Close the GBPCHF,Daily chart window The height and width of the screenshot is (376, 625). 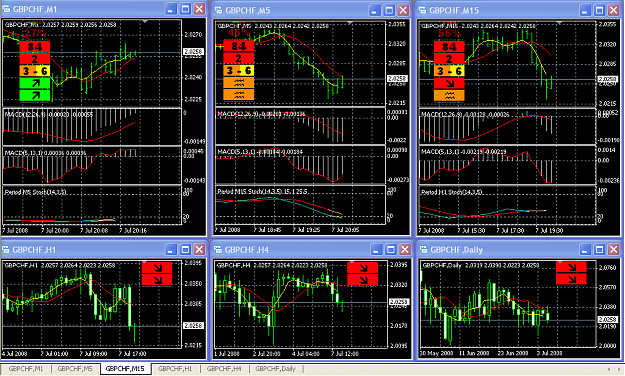(613, 250)
